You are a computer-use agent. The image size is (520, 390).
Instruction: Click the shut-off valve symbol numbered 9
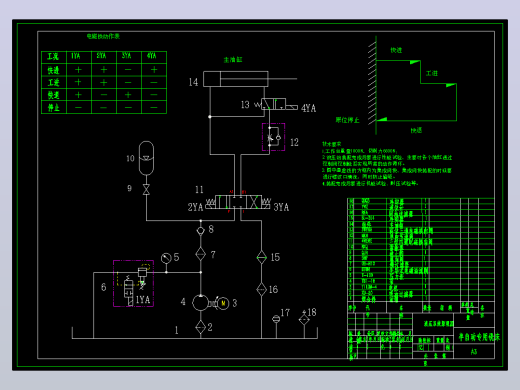[146, 189]
